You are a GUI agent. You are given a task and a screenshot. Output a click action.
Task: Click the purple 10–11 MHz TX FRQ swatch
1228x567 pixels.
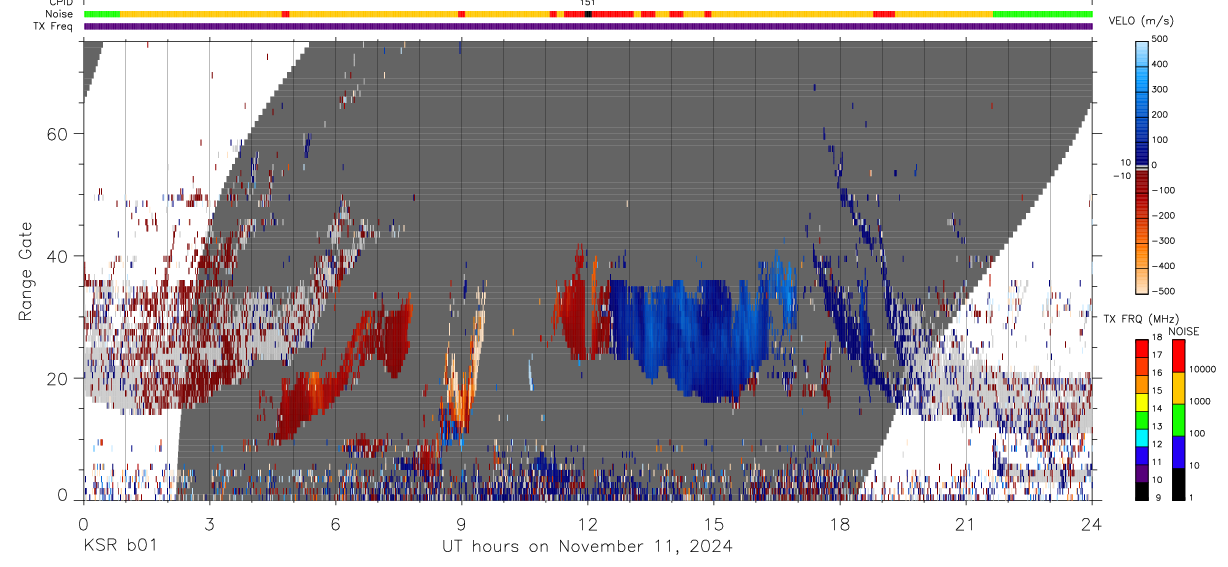point(1141,473)
